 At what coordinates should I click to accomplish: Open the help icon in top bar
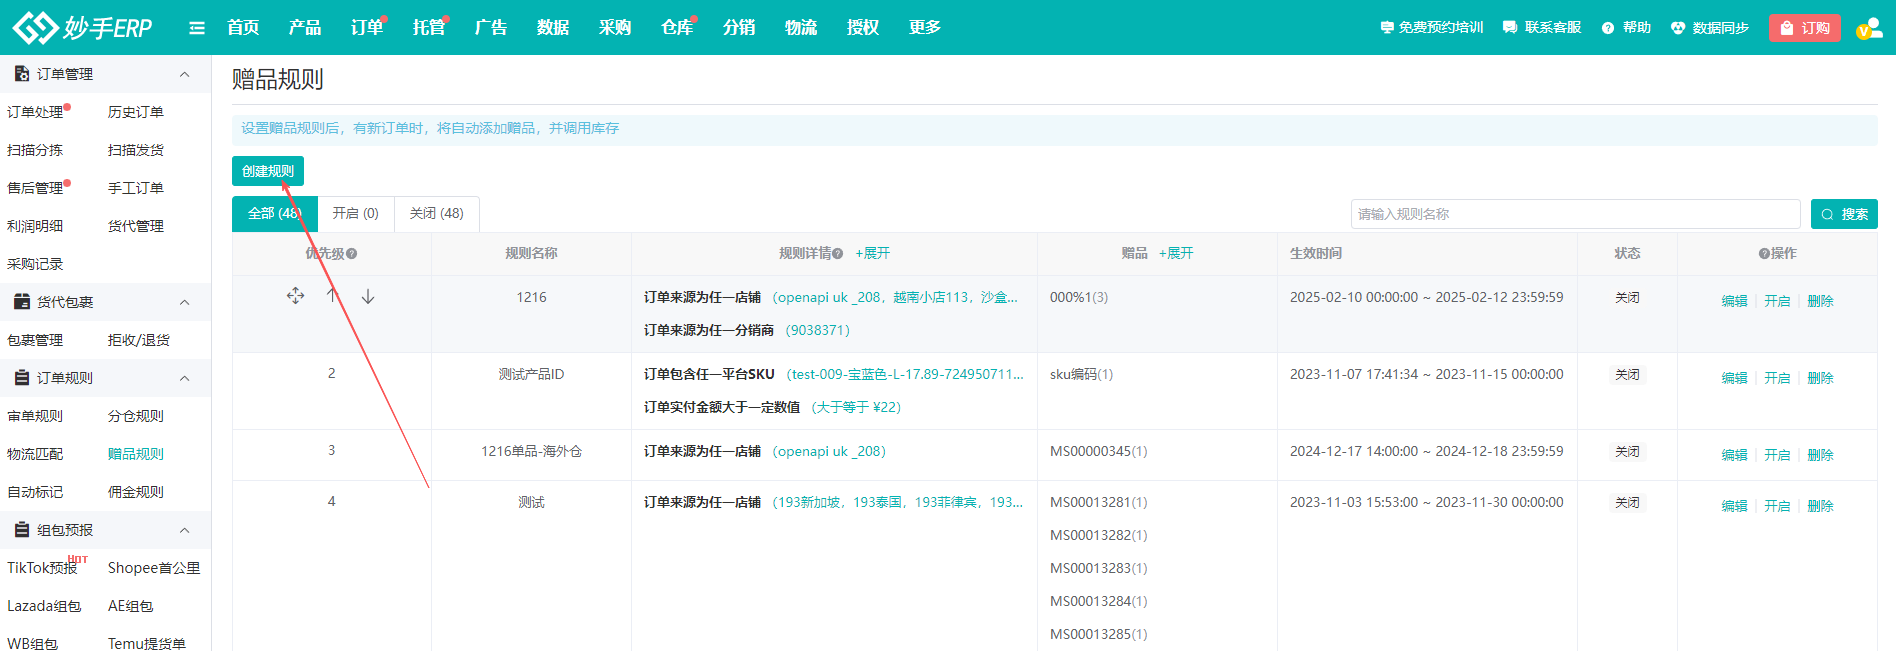1608,28
